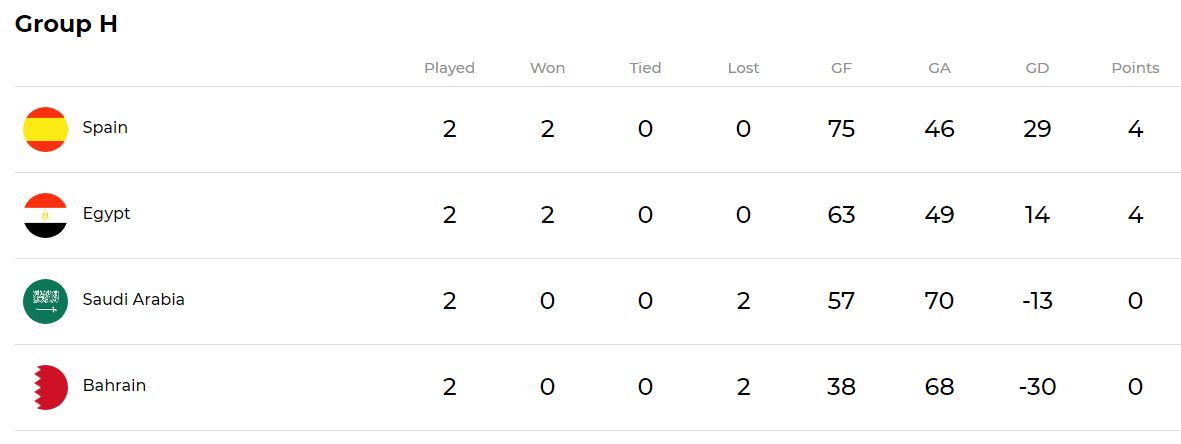
Task: Click the Egypt flag icon
Action: click(45, 215)
